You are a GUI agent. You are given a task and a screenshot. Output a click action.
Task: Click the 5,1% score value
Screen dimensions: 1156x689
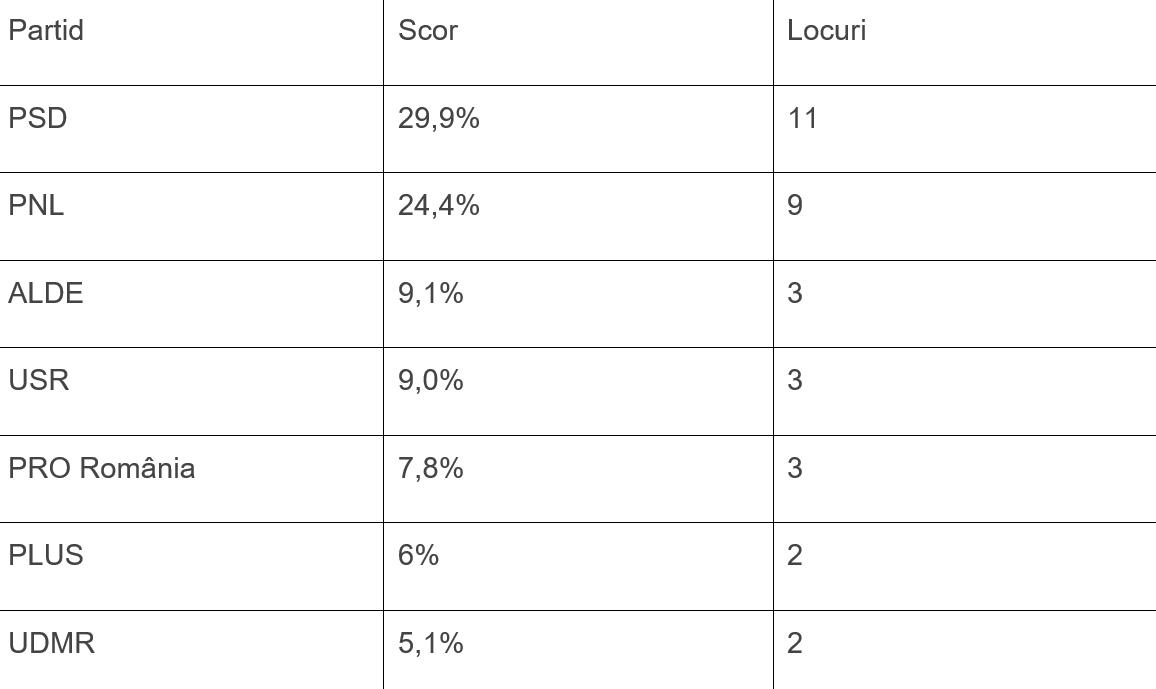pos(431,643)
